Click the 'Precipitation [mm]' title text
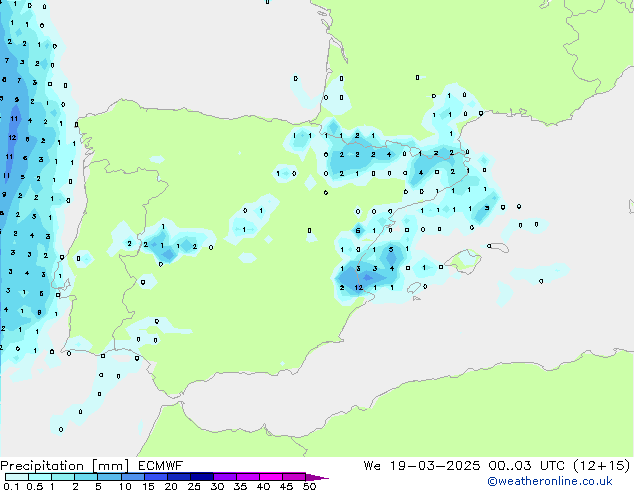 65,466
